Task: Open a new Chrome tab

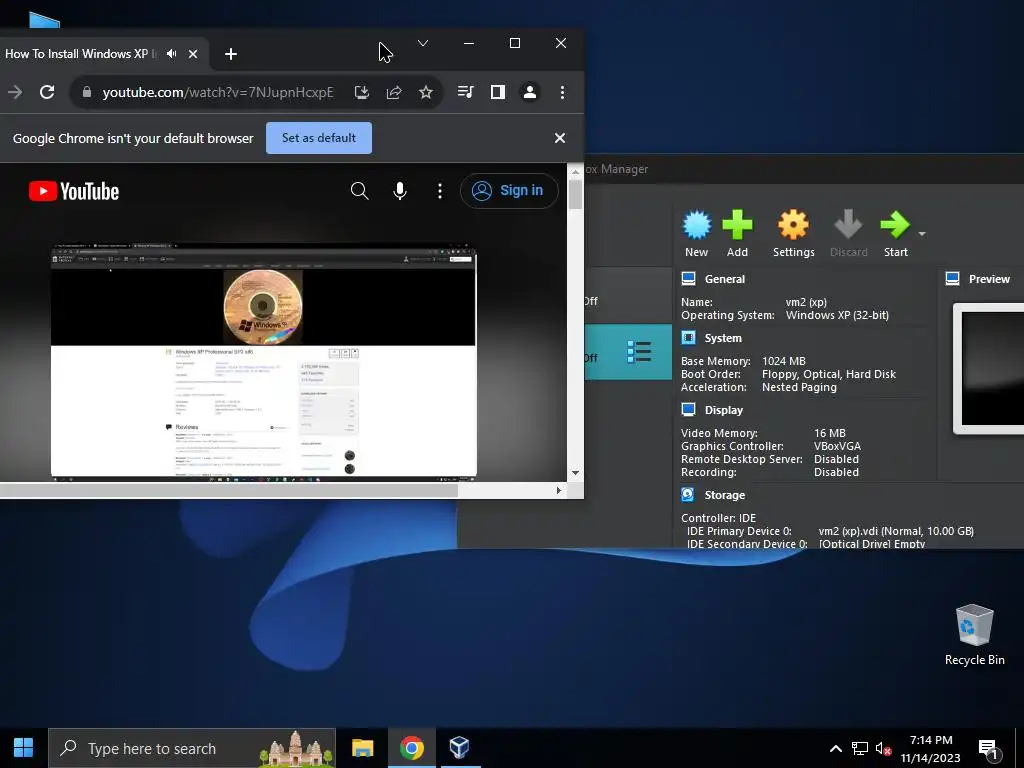Action: point(231,54)
